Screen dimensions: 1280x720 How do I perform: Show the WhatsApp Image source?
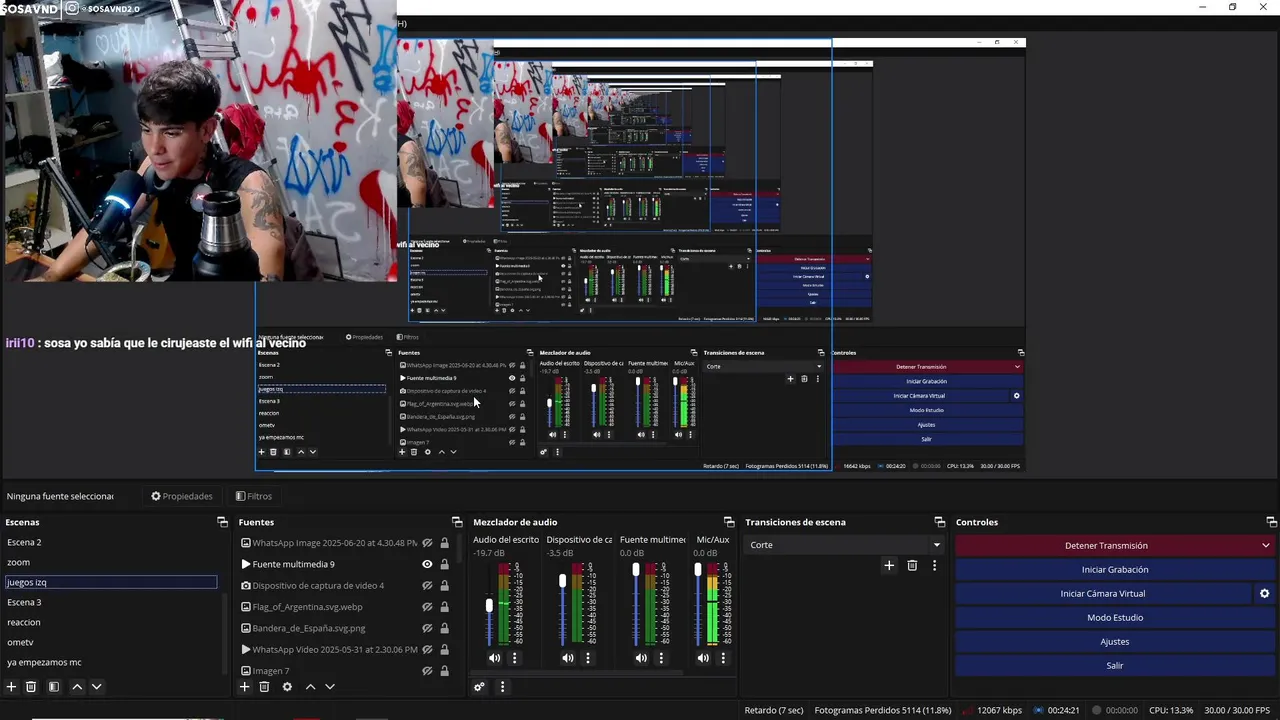pyautogui.click(x=427, y=543)
